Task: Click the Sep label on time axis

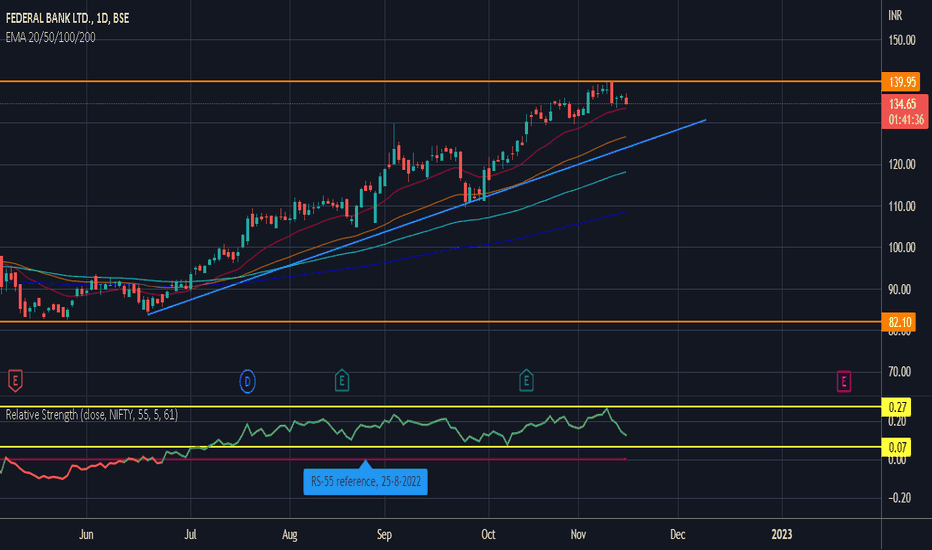Action: (385, 535)
